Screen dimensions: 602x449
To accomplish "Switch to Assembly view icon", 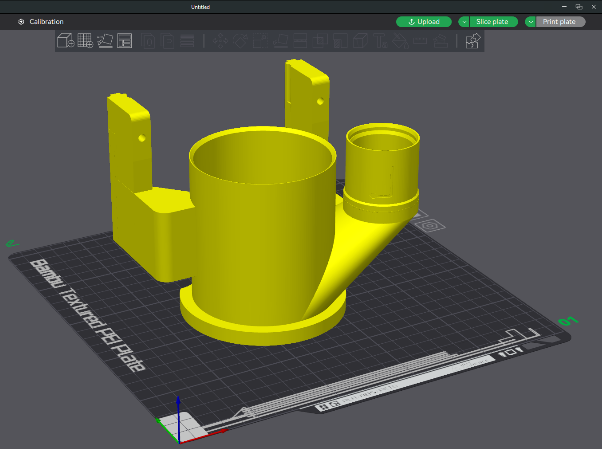I will click(474, 41).
